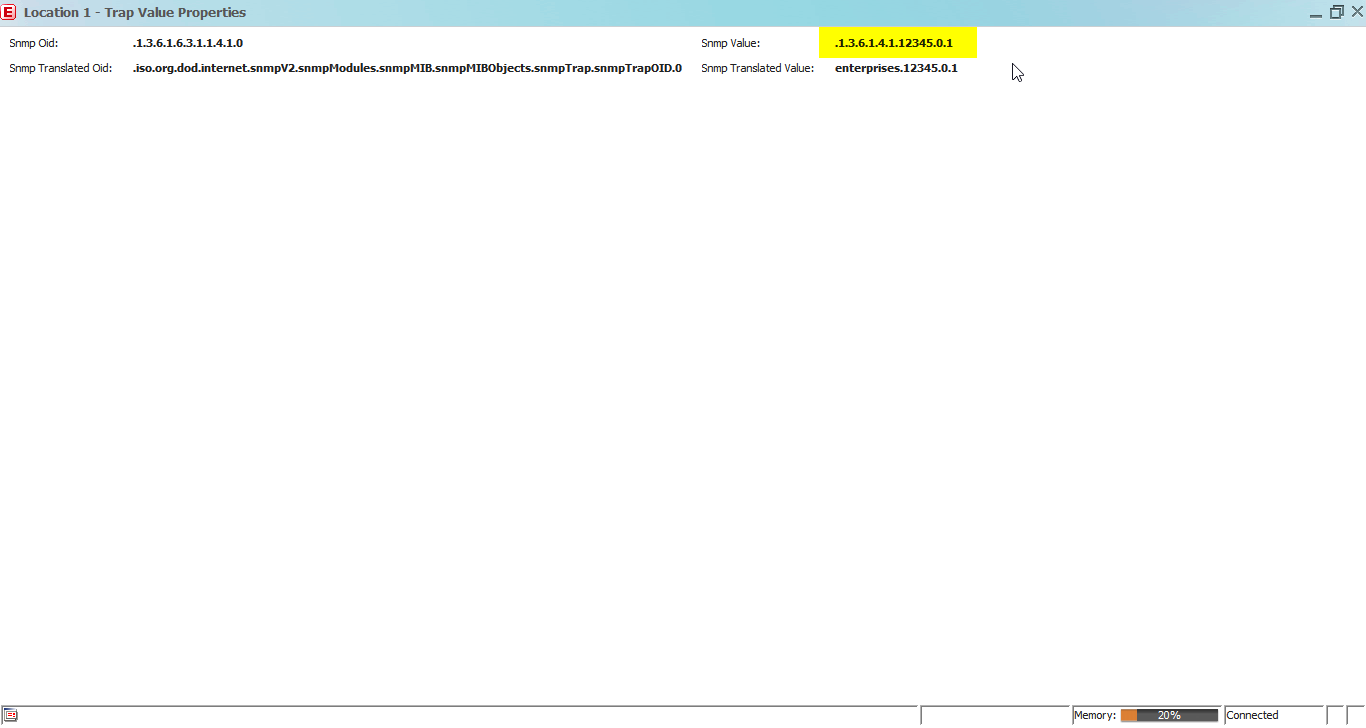Click the application icon in the title bar

[x=11, y=11]
